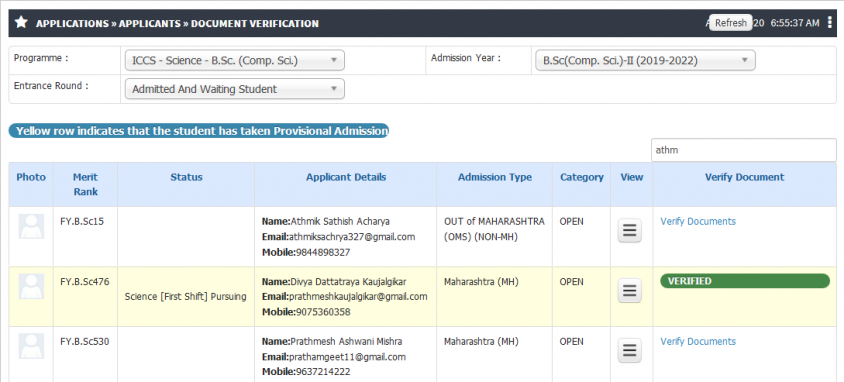The height and width of the screenshot is (382, 844).
Task: Open the view menu icon for Prathmesh Ashwani Mishra
Action: point(629,351)
